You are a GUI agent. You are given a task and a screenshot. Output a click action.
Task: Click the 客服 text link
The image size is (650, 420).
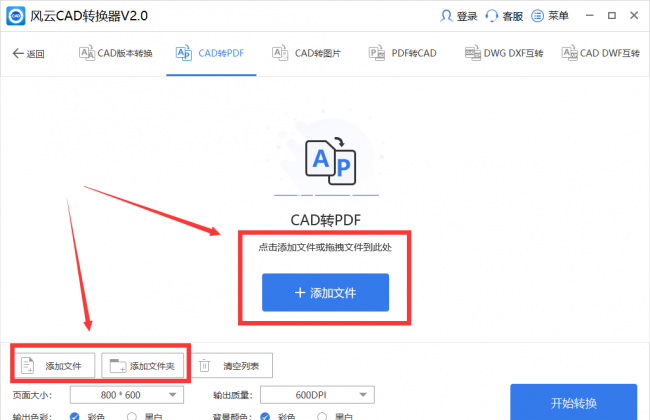point(512,16)
